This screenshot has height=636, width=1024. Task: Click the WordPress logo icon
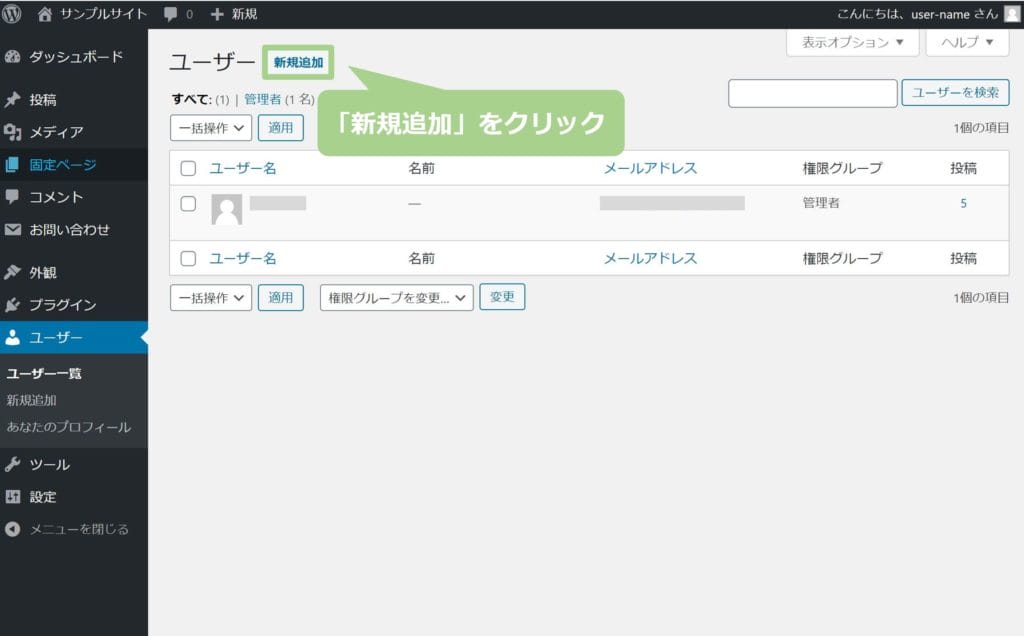point(13,14)
